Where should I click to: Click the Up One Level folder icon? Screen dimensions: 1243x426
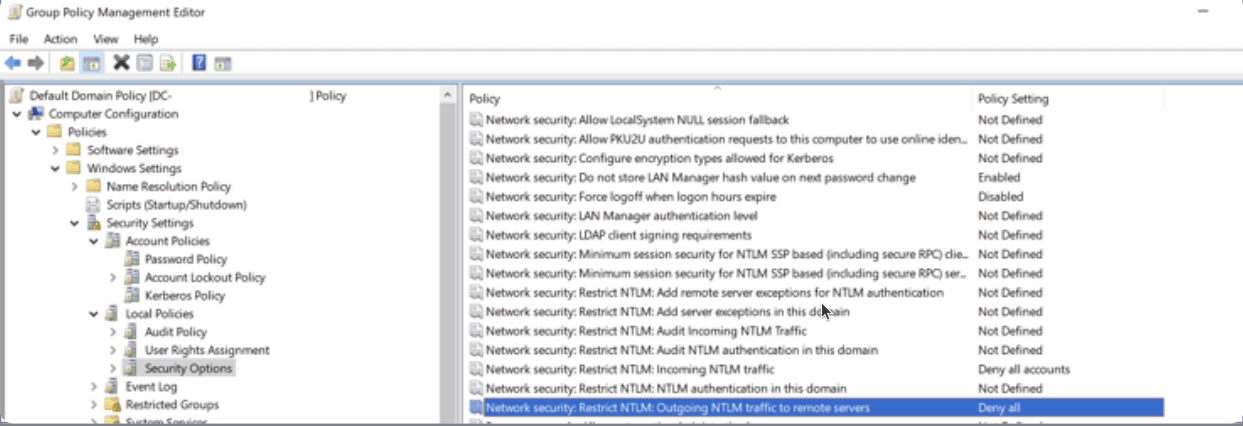tap(67, 64)
